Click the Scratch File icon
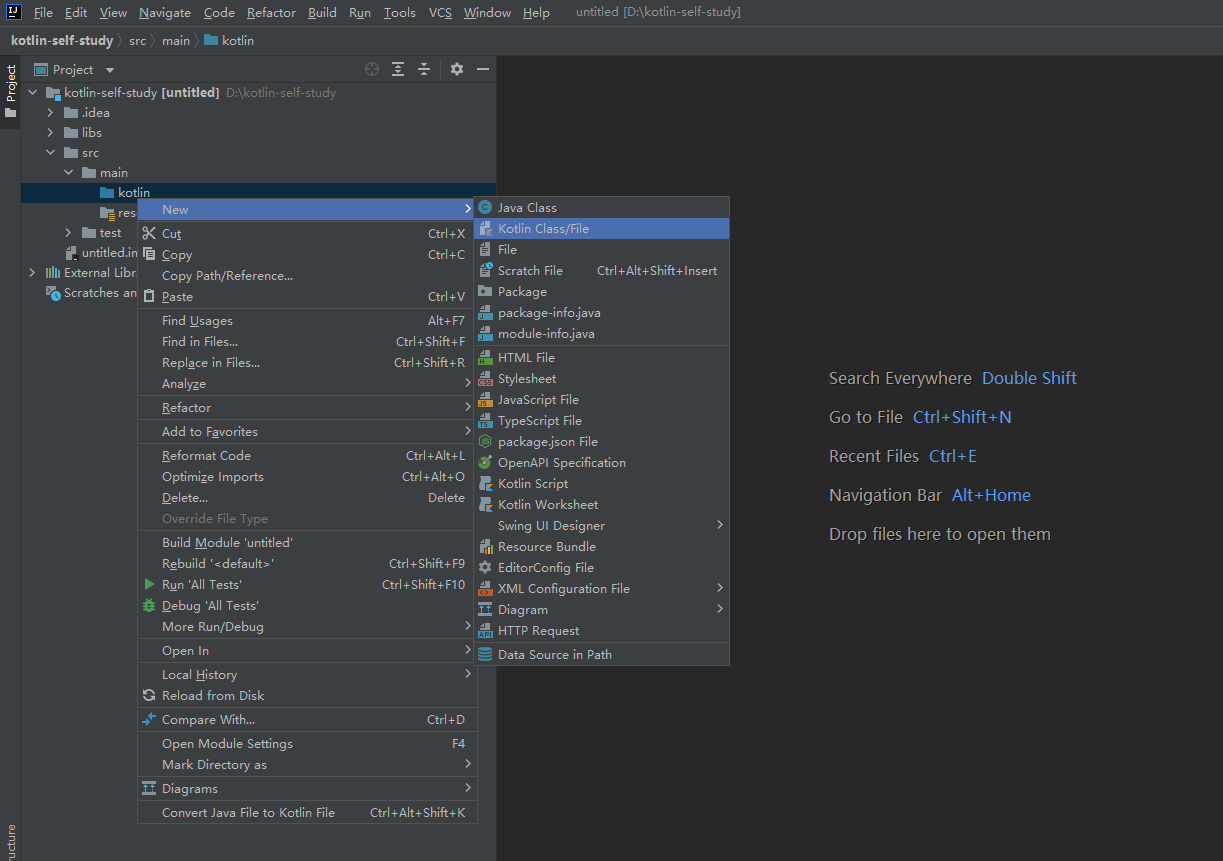Screen dimensions: 1223x861 point(485,271)
